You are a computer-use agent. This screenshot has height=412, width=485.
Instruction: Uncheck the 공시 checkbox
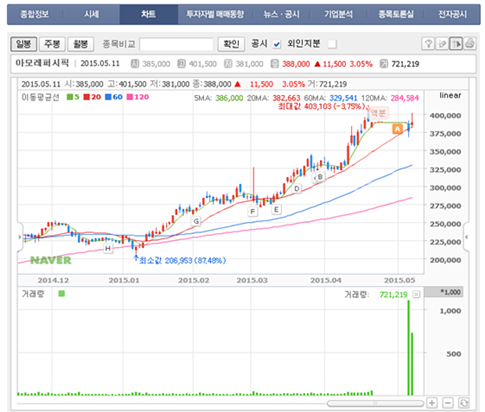point(277,44)
